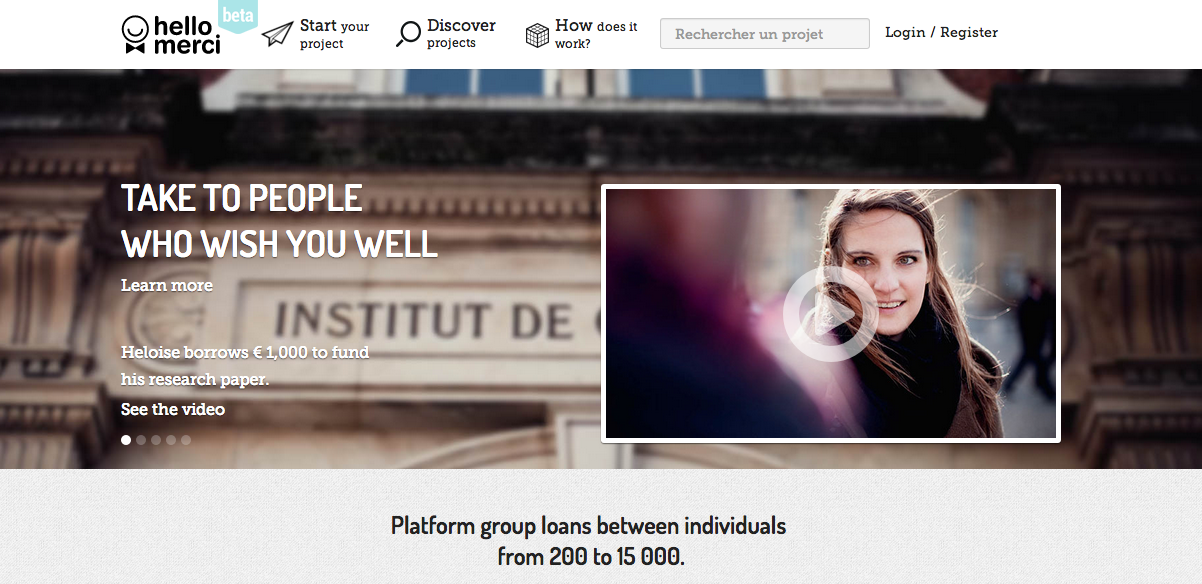
Task: Focus the Rechercher un projet search field
Action: click(x=765, y=34)
